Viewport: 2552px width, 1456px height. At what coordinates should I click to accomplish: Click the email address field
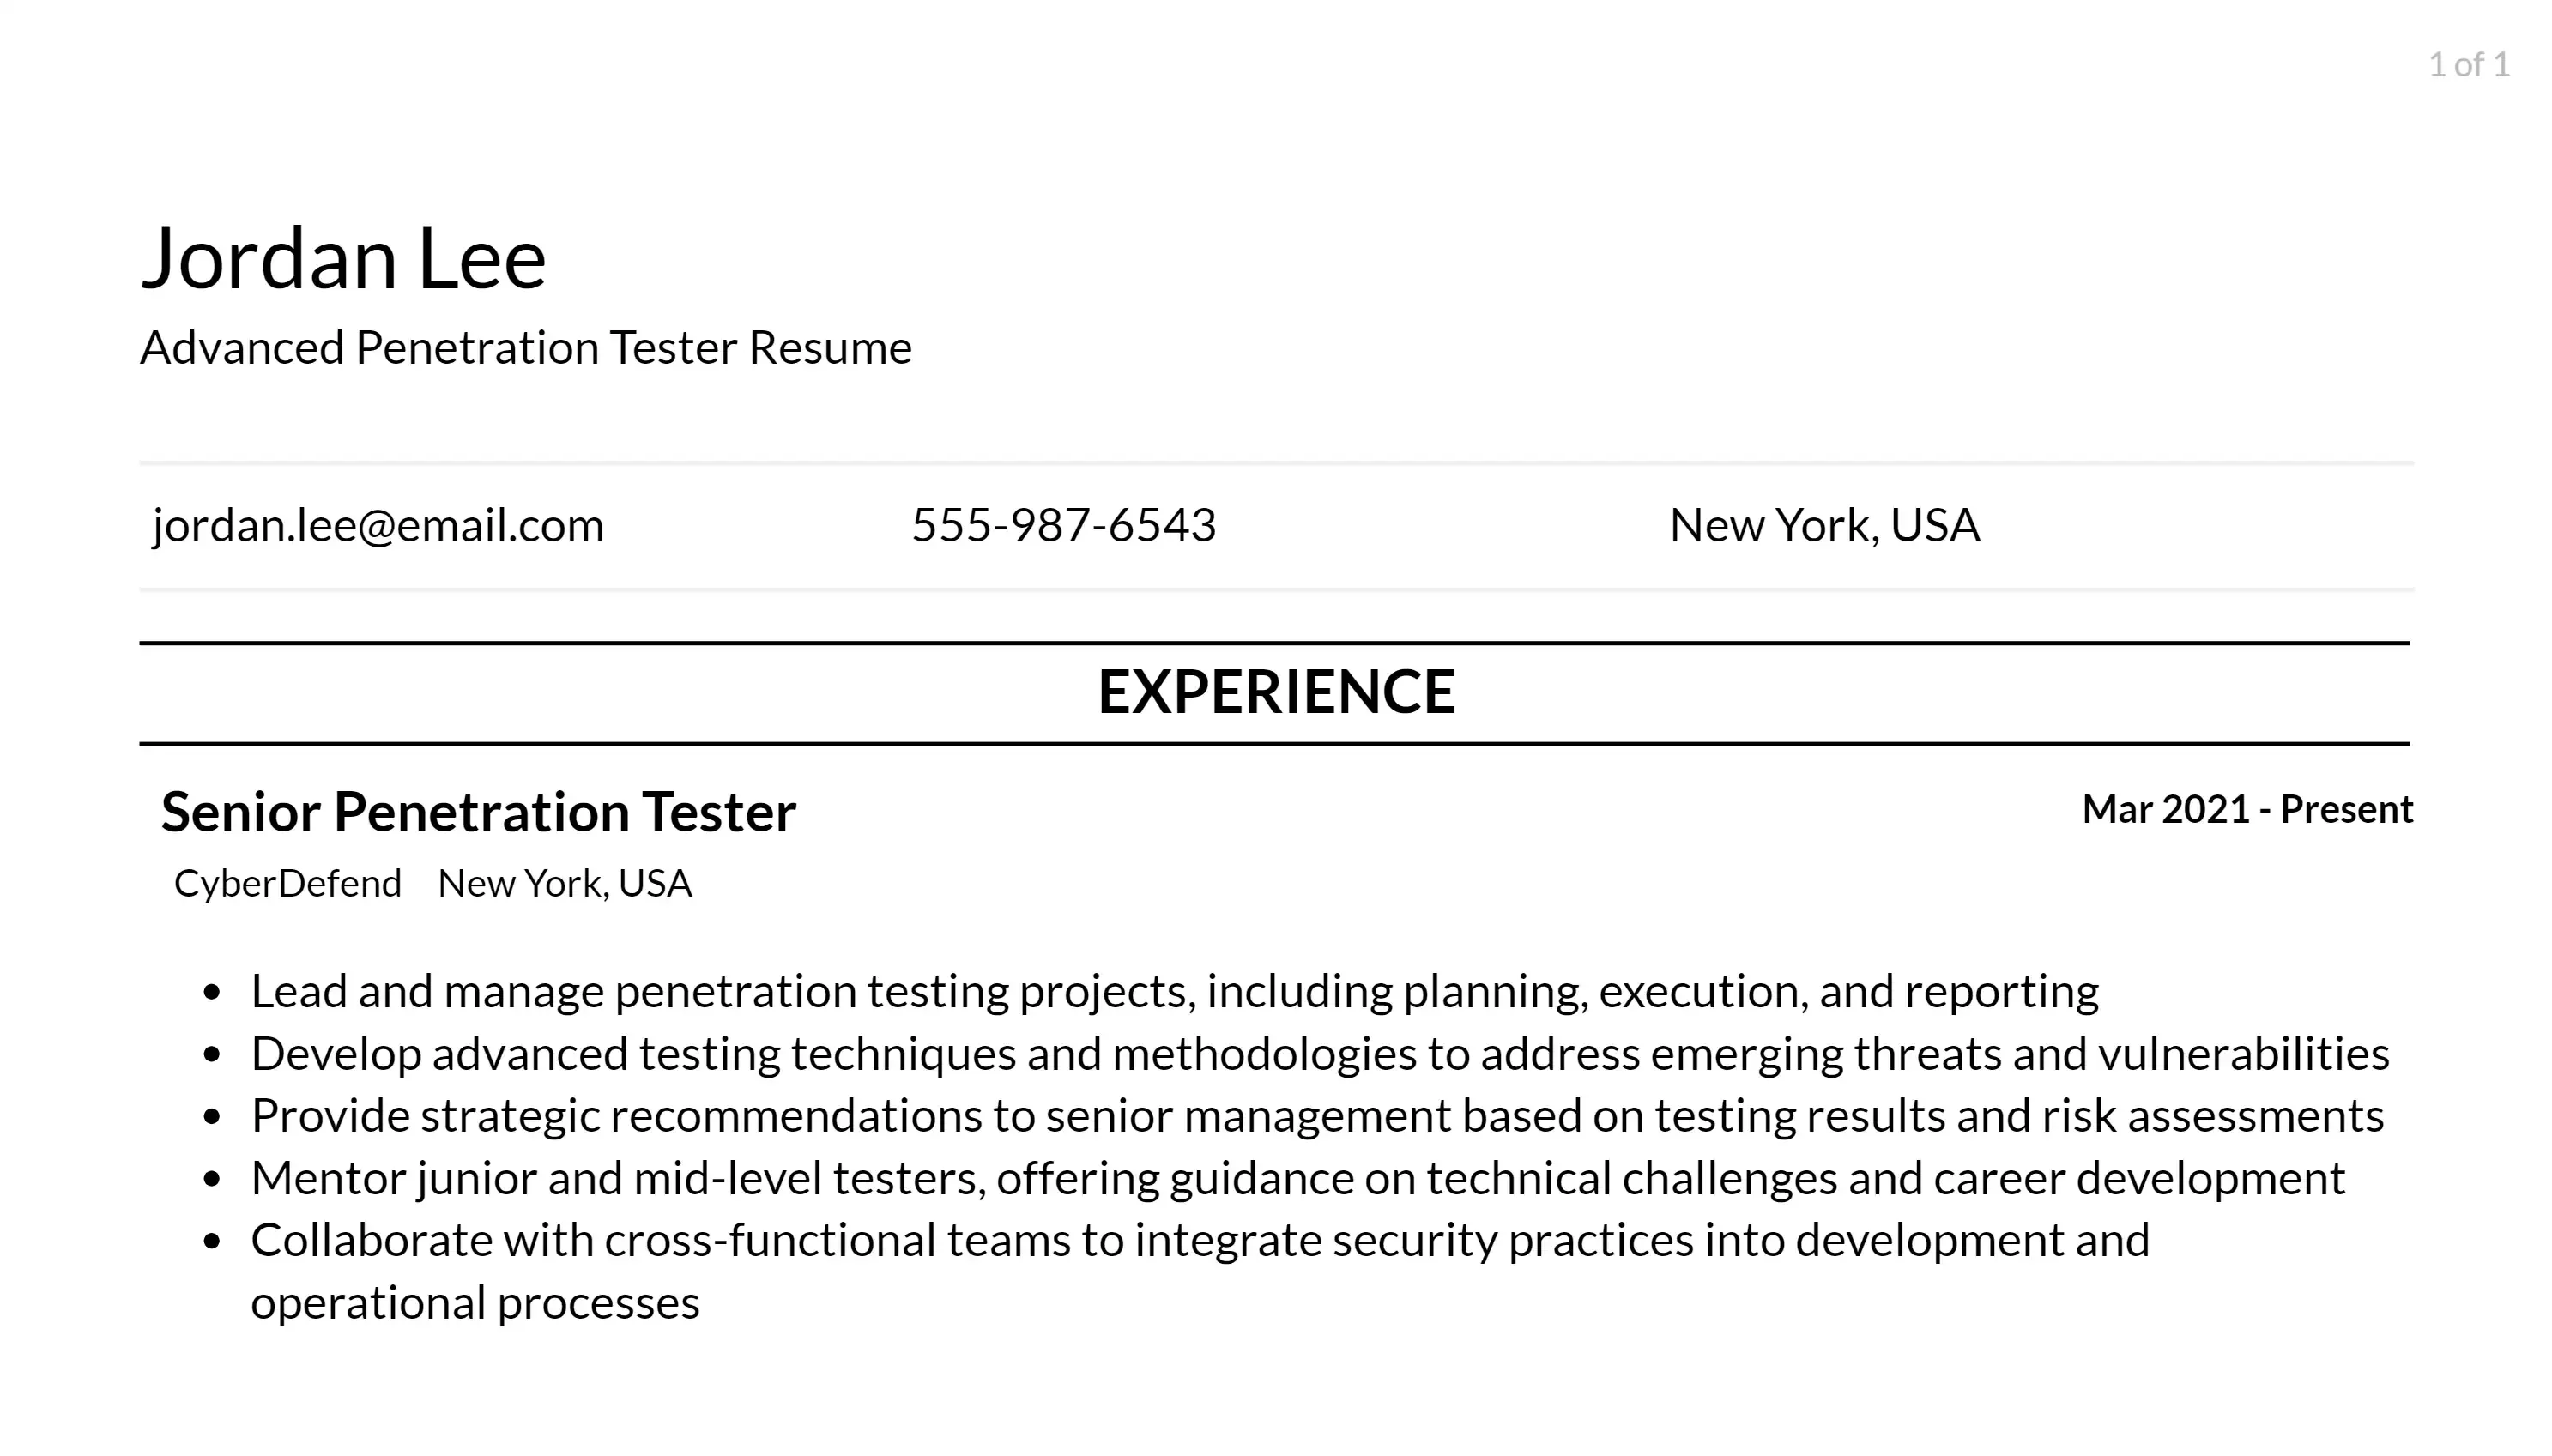(x=377, y=523)
